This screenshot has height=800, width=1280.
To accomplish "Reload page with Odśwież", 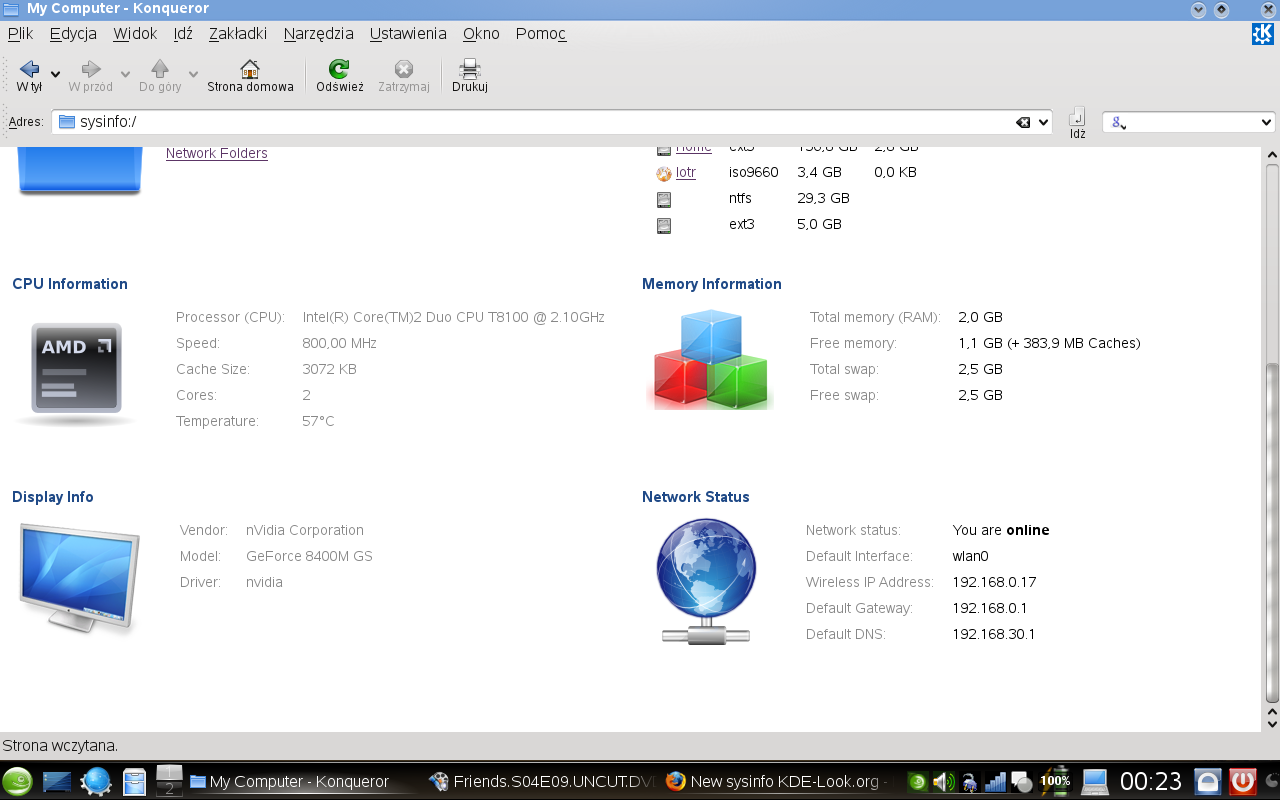I will [340, 76].
